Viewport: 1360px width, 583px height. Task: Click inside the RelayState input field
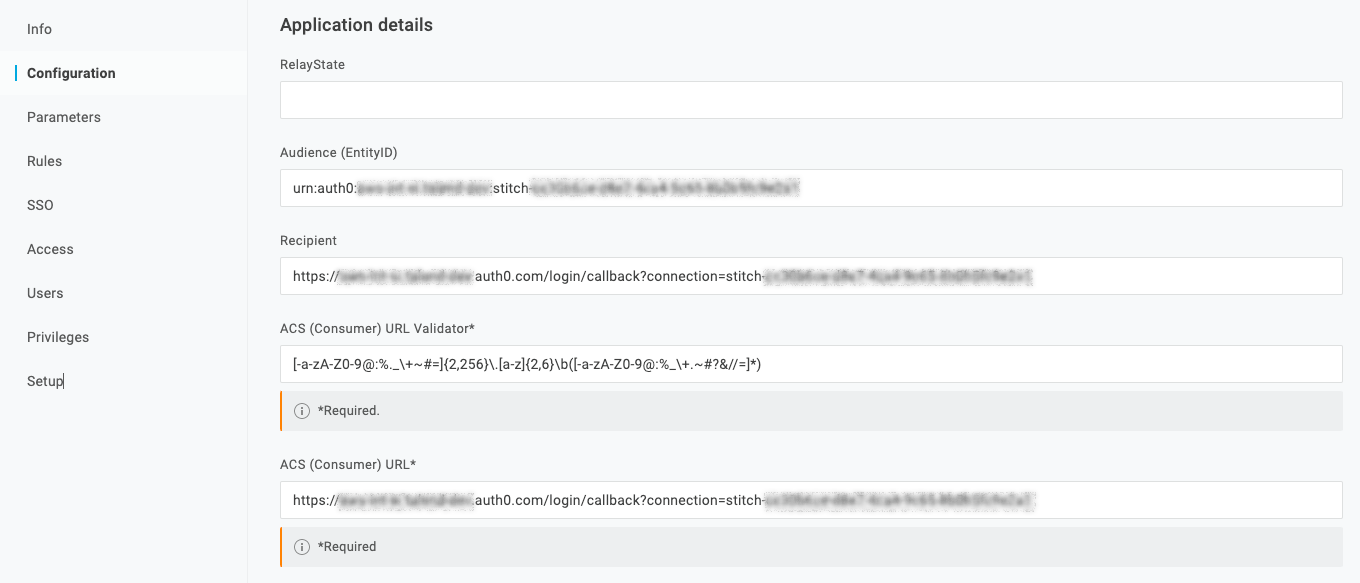pyautogui.click(x=810, y=100)
